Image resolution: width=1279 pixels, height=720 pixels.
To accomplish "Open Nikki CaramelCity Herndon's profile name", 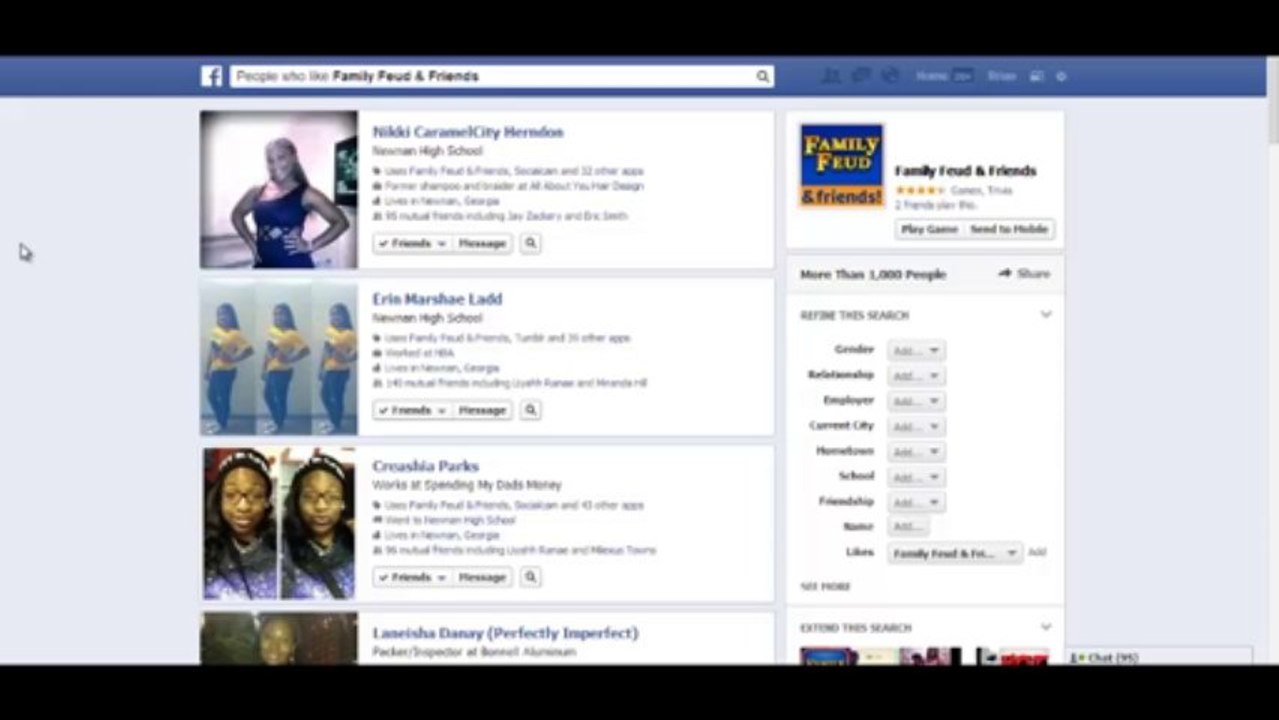I will point(468,132).
